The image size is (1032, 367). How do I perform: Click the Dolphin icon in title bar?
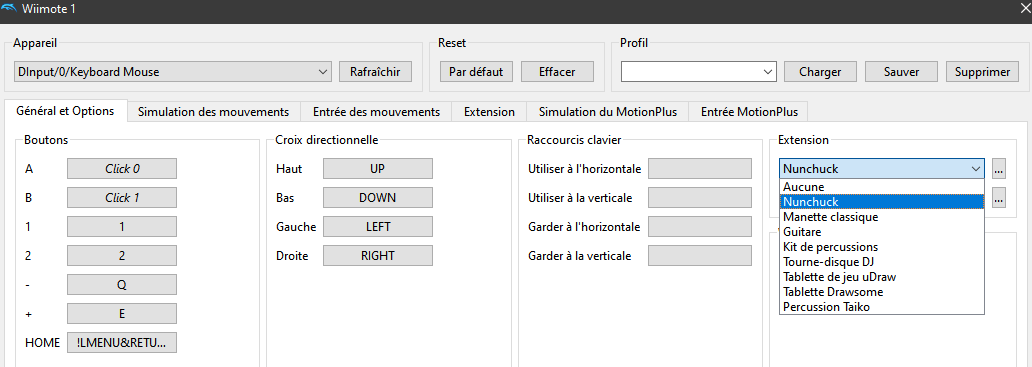click(8, 9)
